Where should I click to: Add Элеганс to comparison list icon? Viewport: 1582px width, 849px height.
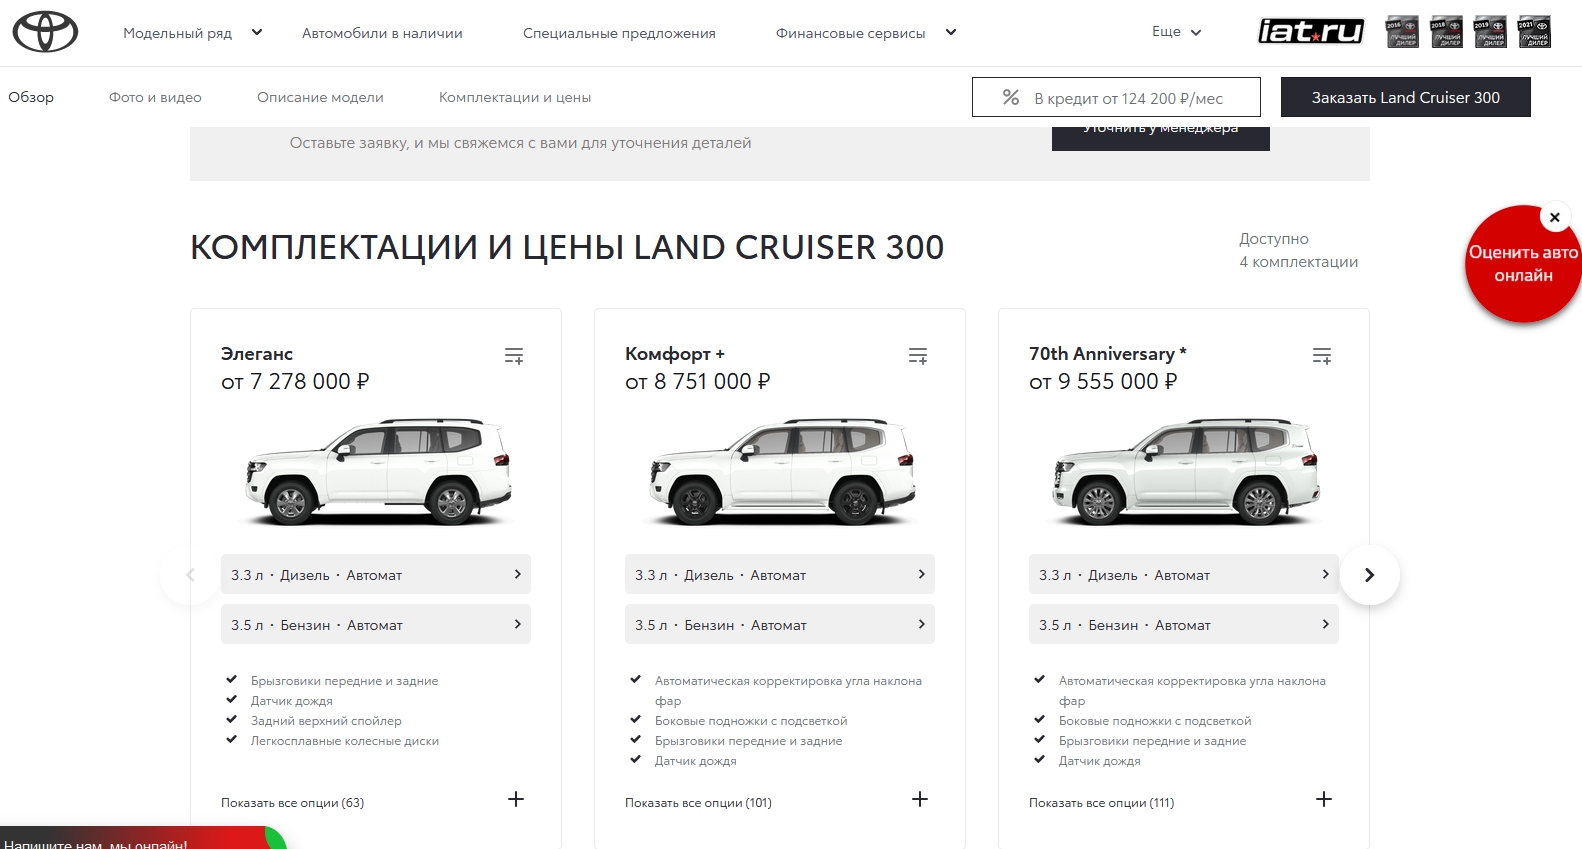pos(514,356)
